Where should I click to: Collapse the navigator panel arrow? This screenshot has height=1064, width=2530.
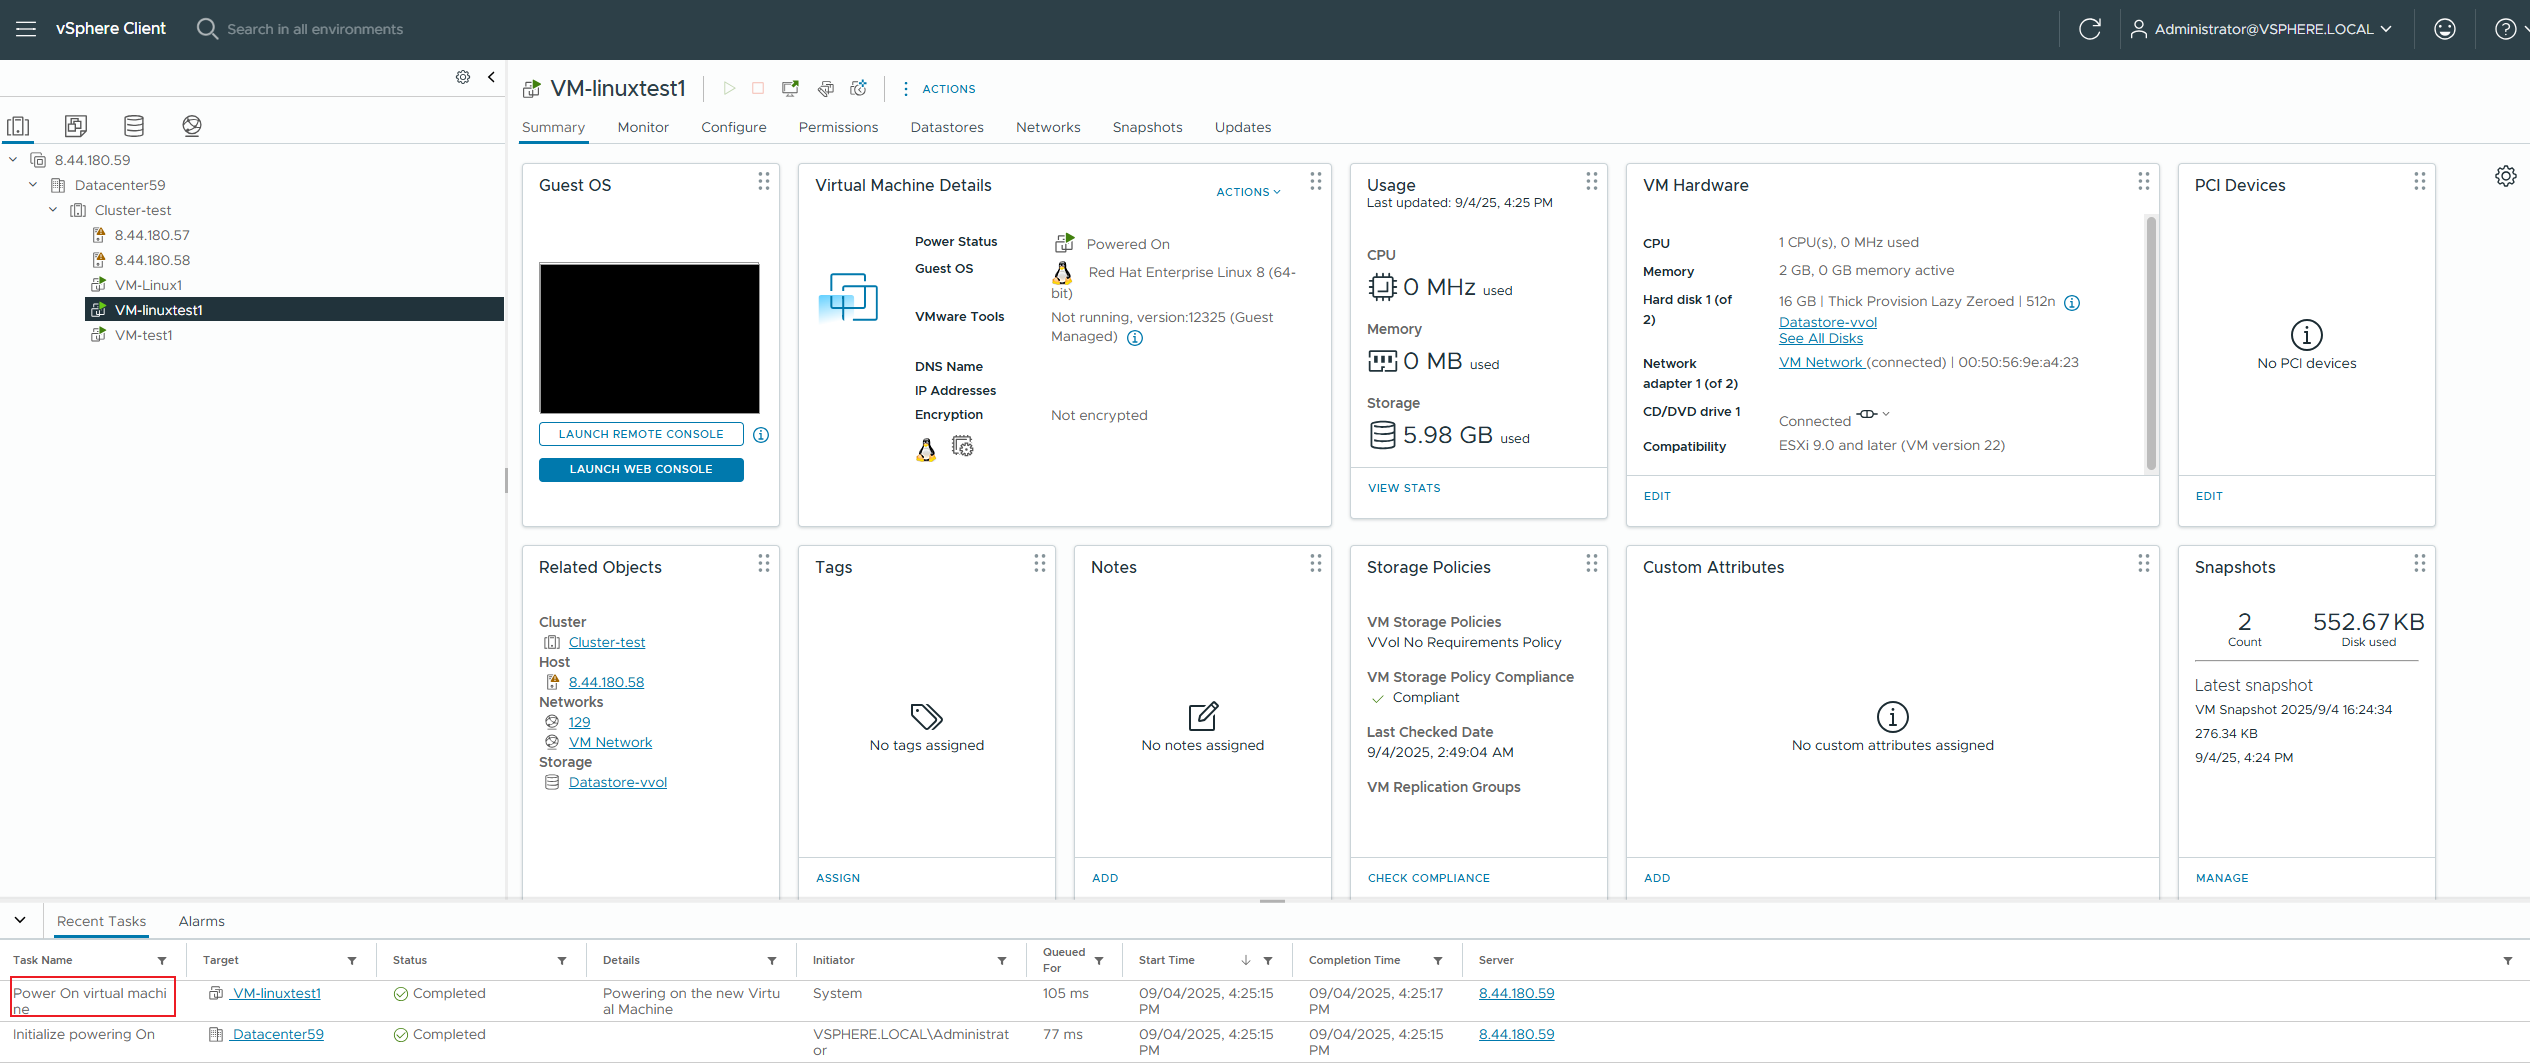491,77
